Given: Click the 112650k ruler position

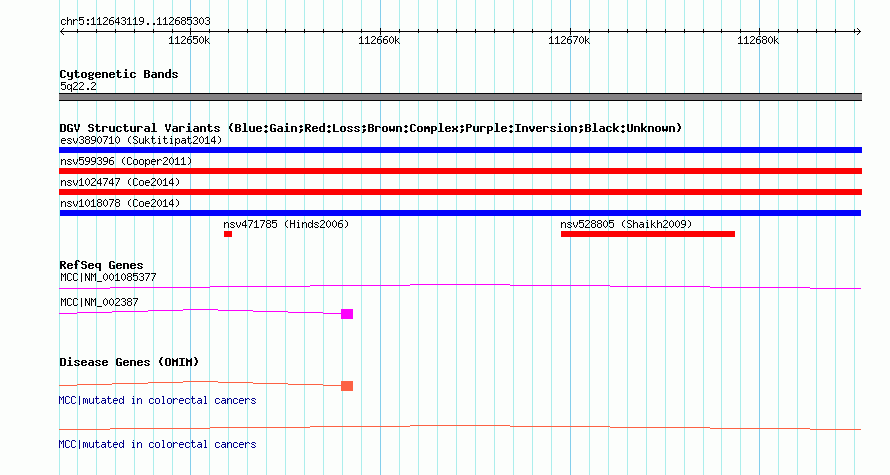Looking at the screenshot, I should 189,40.
